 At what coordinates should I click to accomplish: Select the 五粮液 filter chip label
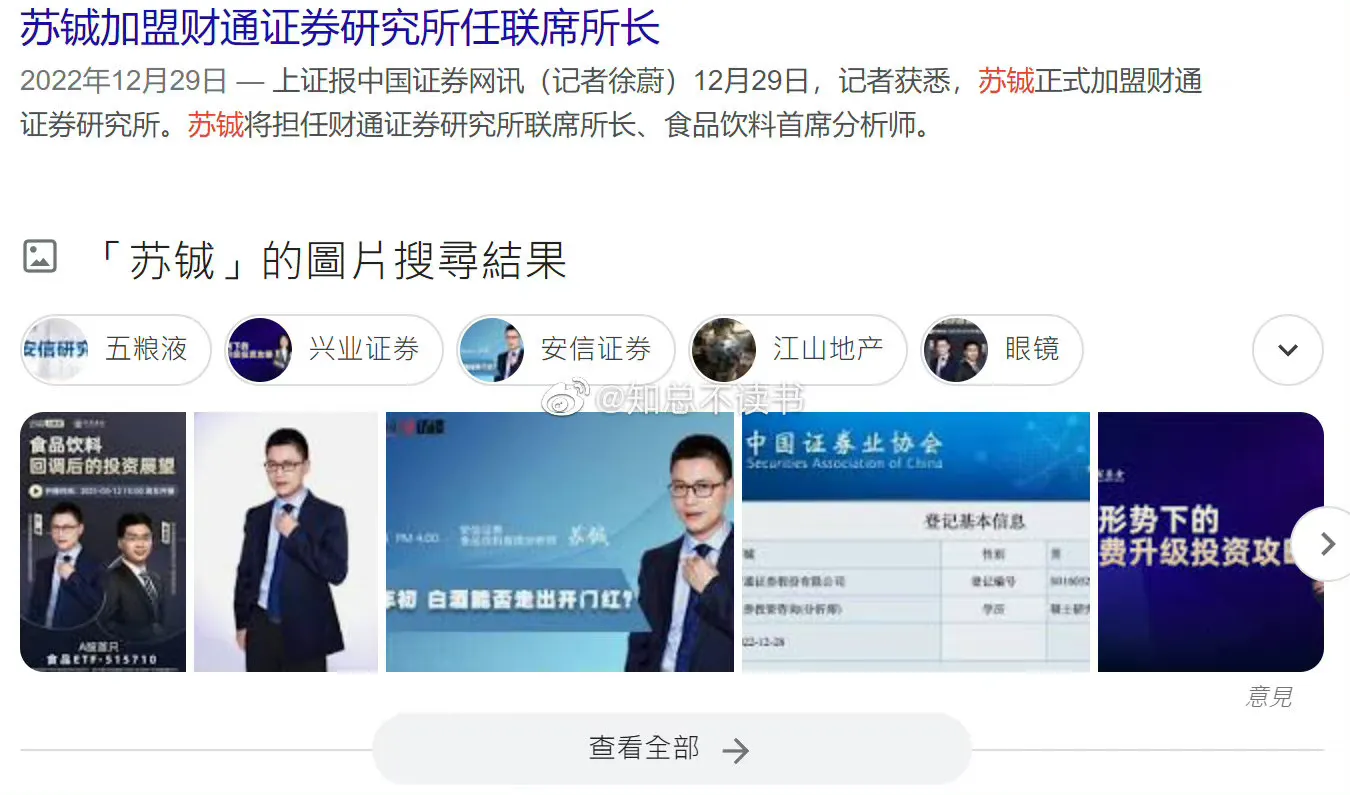click(147, 350)
